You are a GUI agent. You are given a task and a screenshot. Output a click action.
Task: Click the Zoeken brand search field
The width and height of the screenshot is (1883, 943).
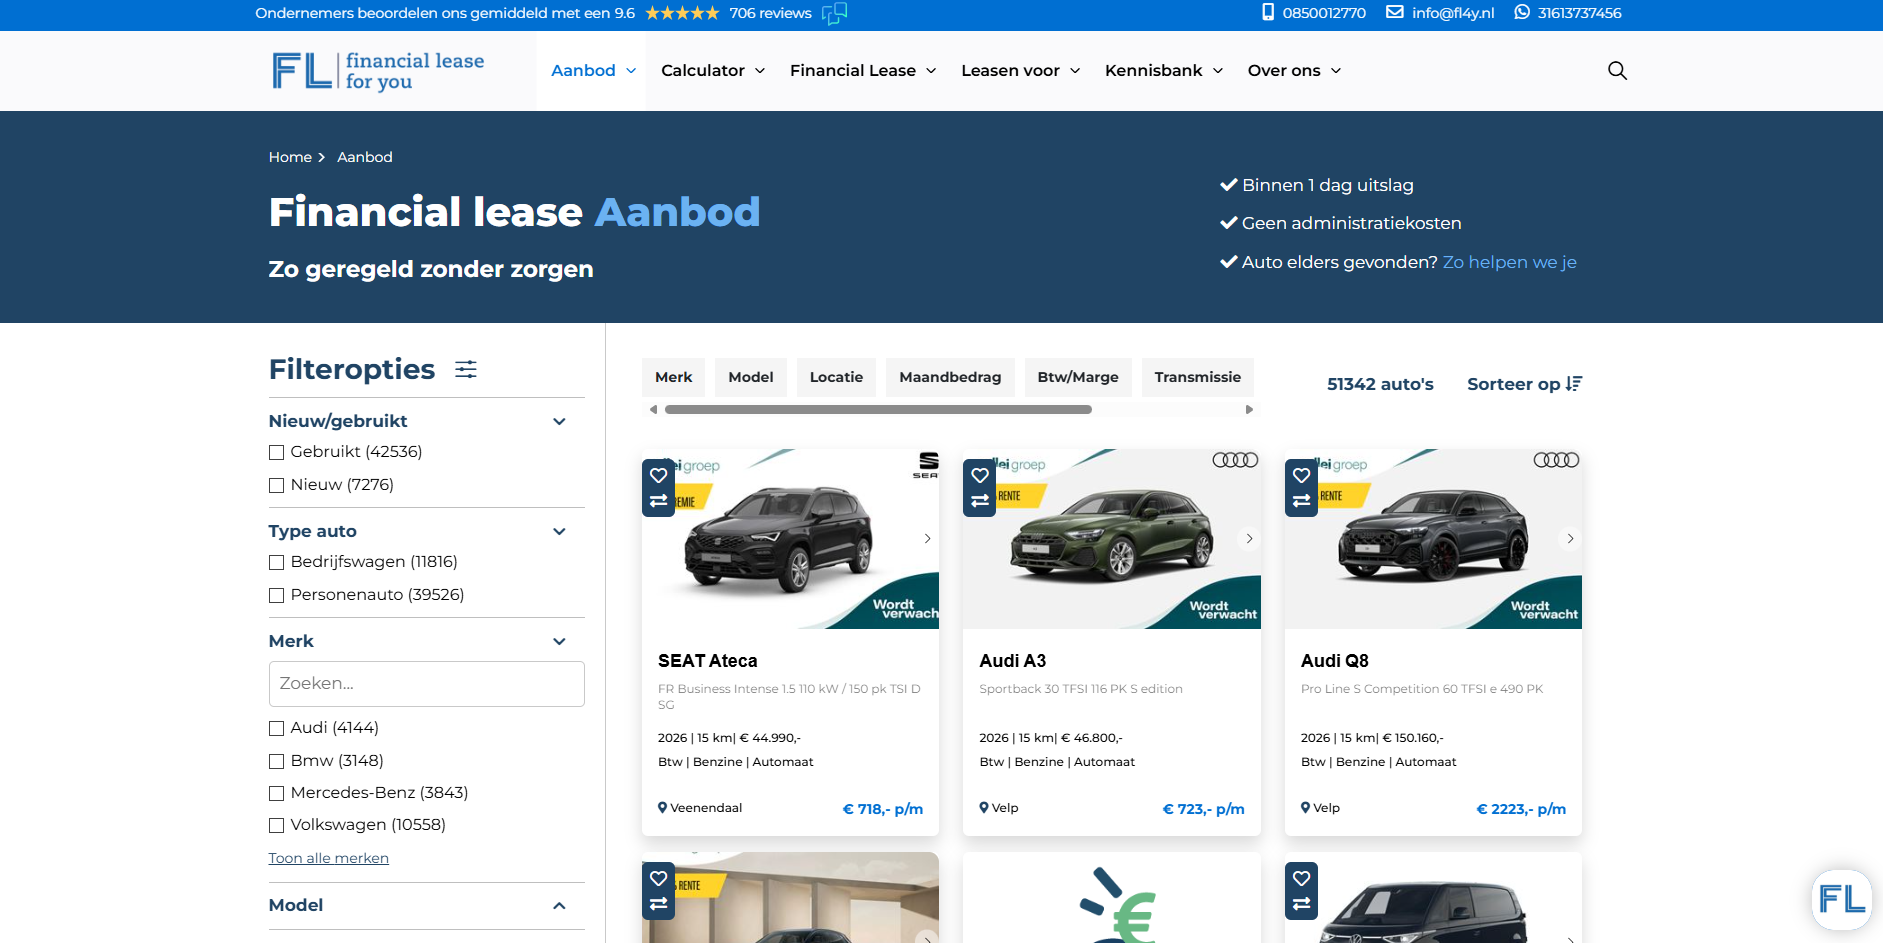(x=426, y=684)
